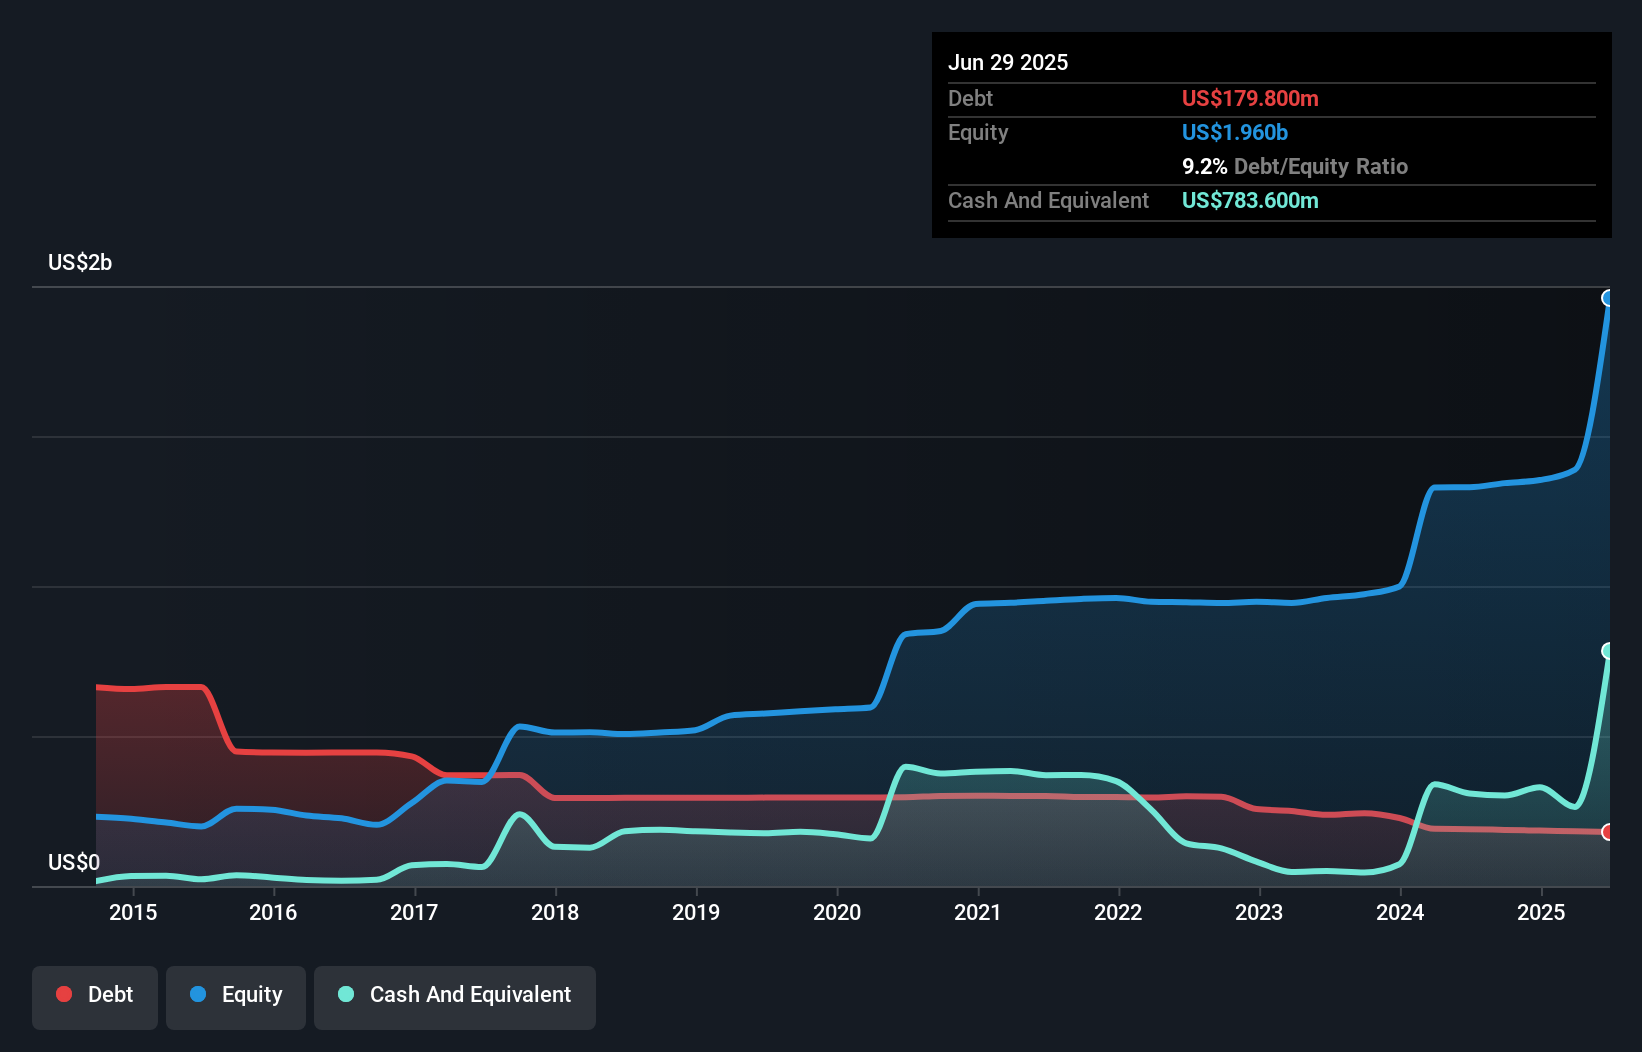Click the US$0 axis label
The width and height of the screenshot is (1642, 1052).
[x=75, y=862]
